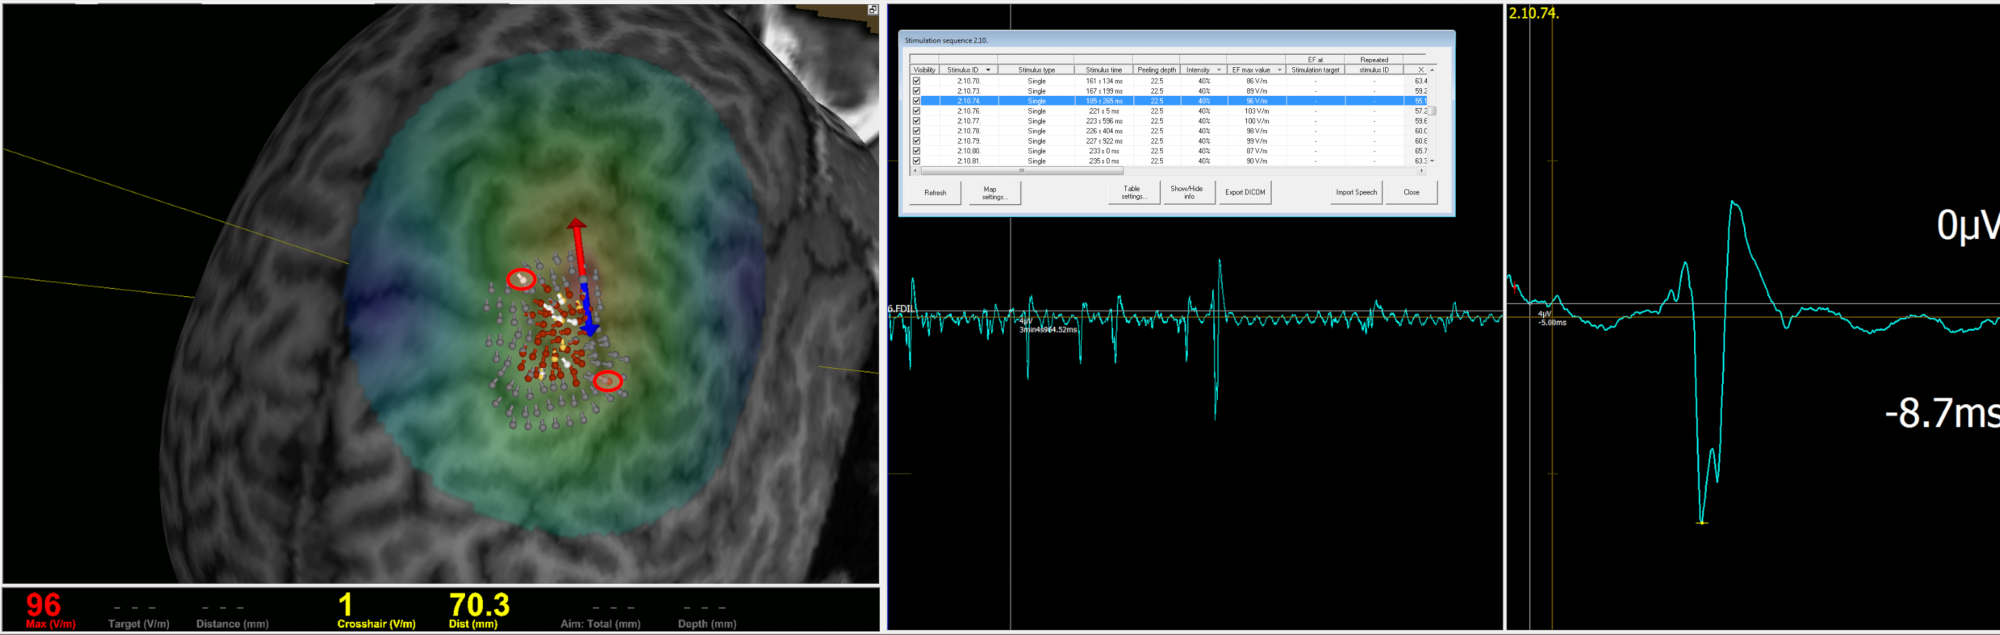Screen dimensions: 2000x635
Task: Open Table settings
Action: tap(1133, 193)
